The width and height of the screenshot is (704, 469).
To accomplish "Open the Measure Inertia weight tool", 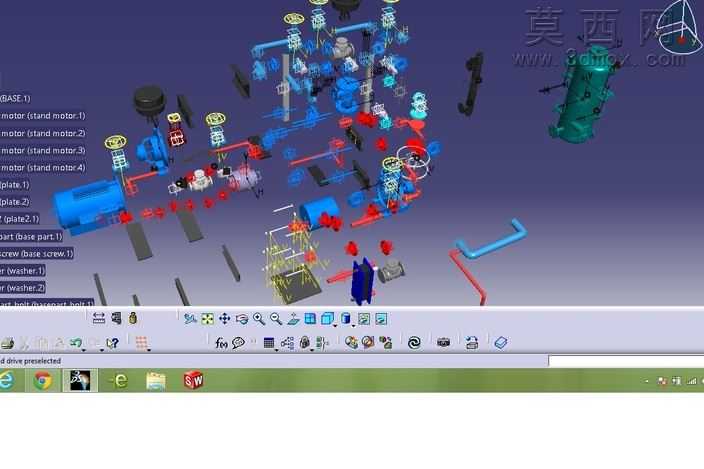I will [x=133, y=318].
